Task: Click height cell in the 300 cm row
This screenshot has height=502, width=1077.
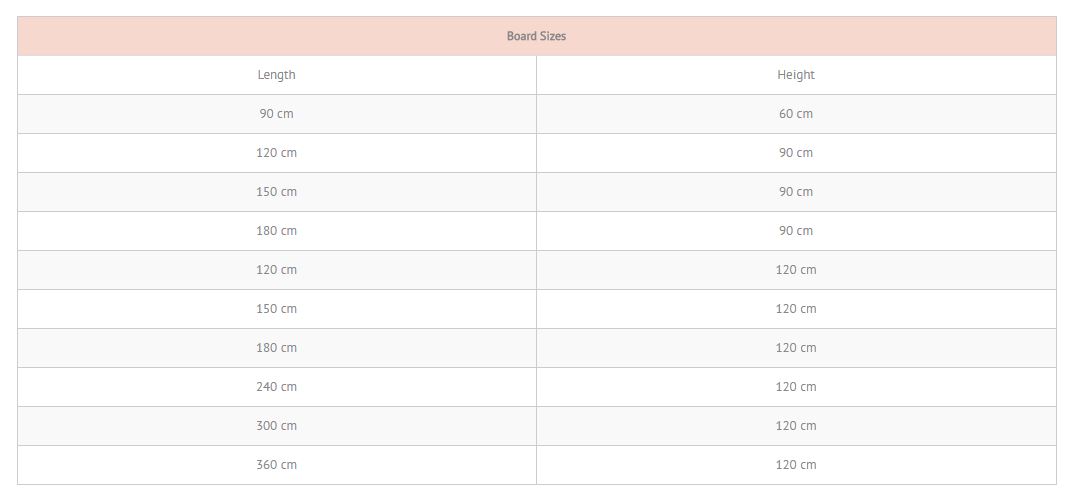Action: click(x=796, y=426)
